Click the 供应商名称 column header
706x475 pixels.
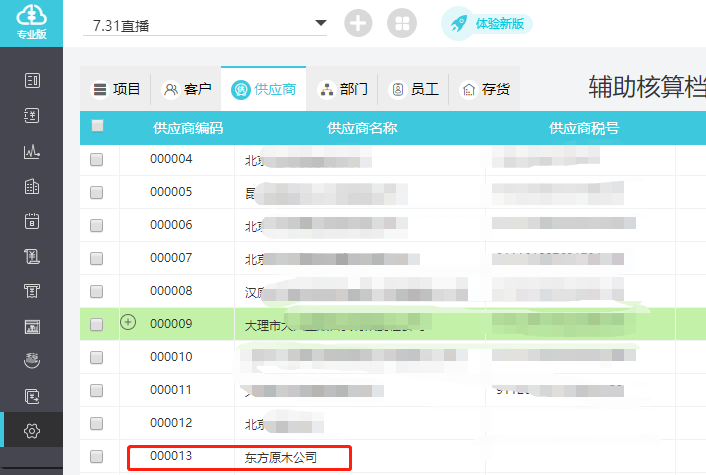pyautogui.click(x=362, y=127)
